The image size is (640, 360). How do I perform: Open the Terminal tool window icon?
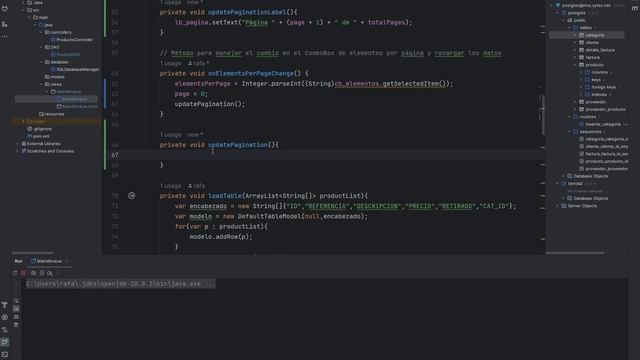pyautogui.click(x=4, y=354)
